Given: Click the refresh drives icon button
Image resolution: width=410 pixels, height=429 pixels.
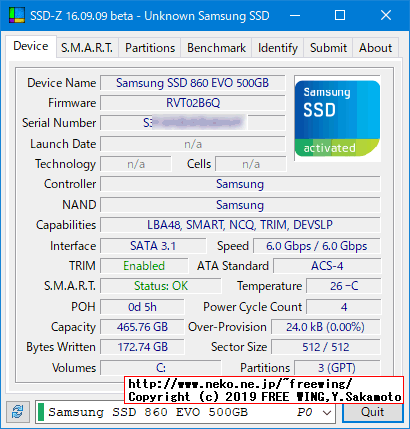Looking at the screenshot, I should pos(17,412).
